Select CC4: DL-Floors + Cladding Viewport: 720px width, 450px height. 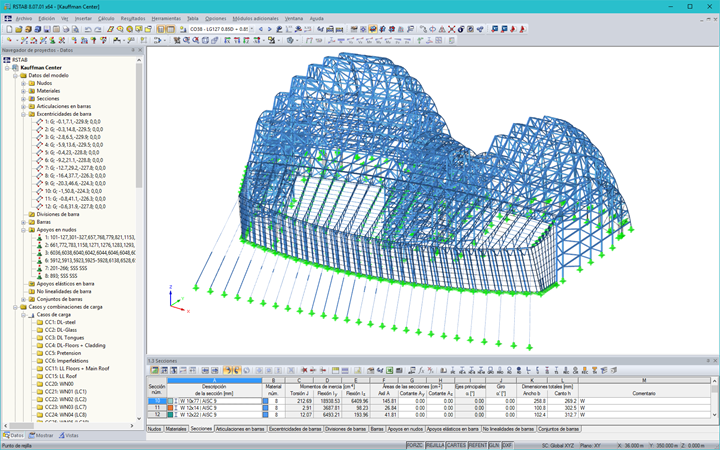tap(75, 345)
